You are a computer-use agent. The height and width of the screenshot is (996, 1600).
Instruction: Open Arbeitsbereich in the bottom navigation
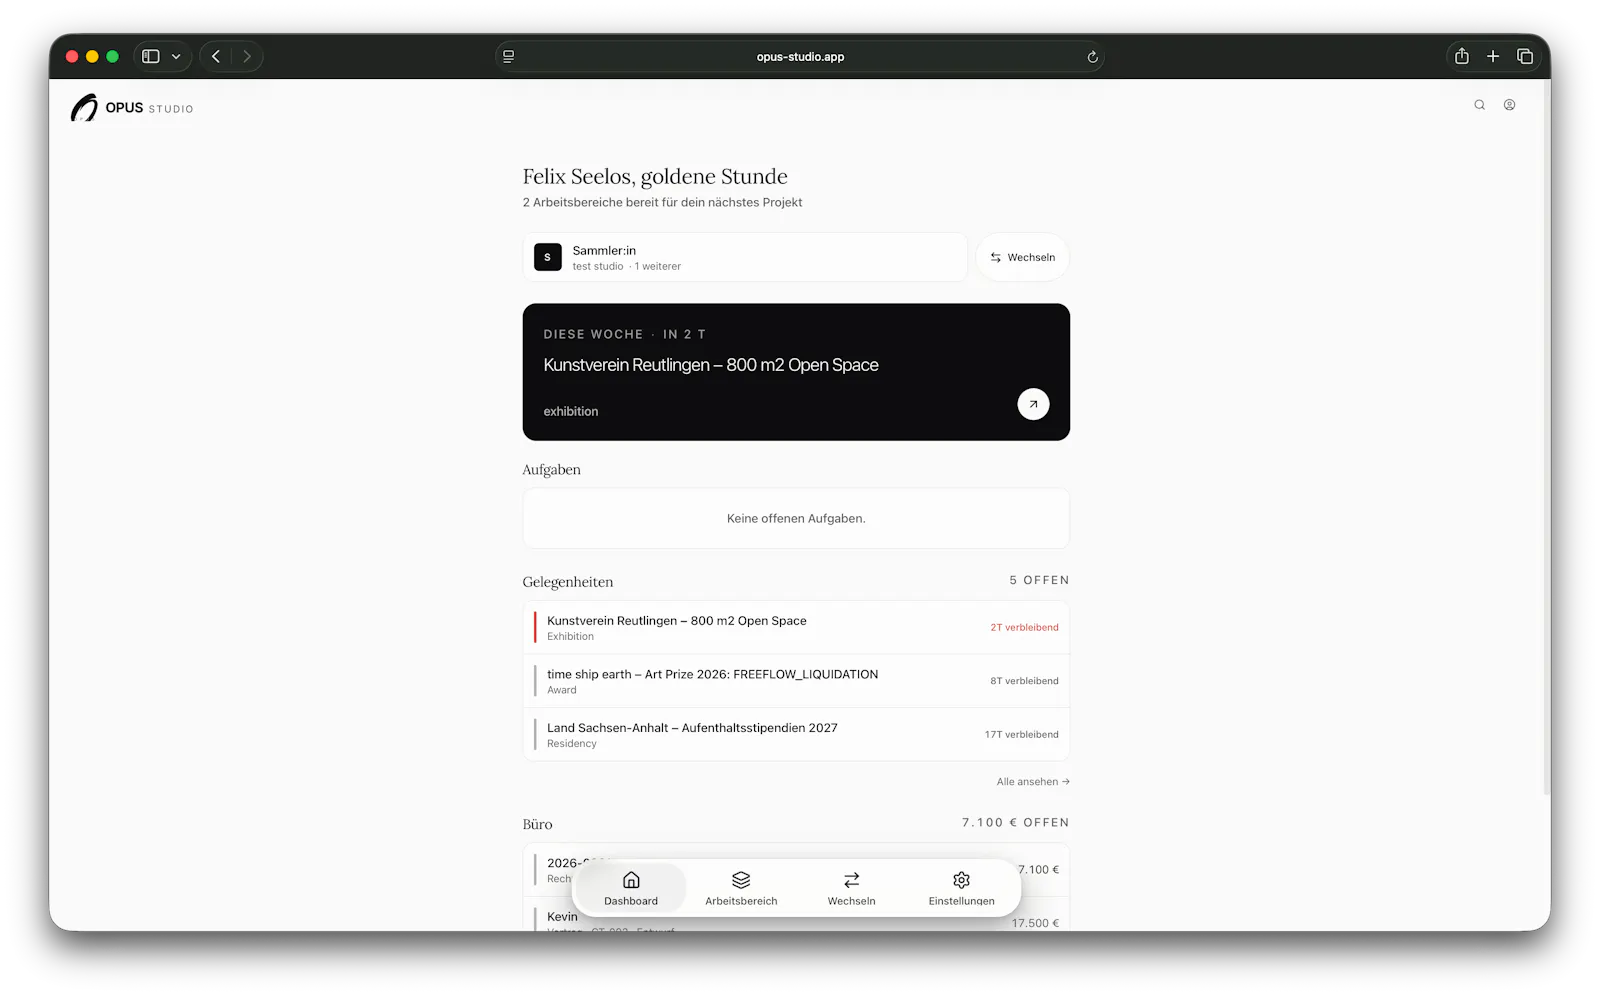(x=741, y=888)
